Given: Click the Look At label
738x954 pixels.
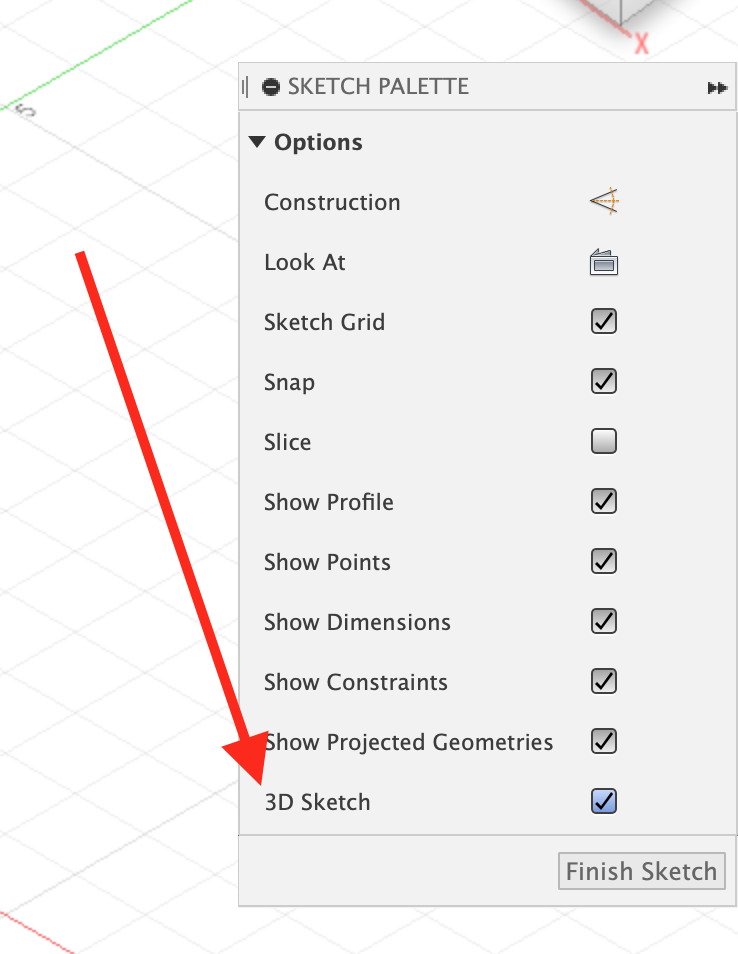Looking at the screenshot, I should [x=305, y=263].
